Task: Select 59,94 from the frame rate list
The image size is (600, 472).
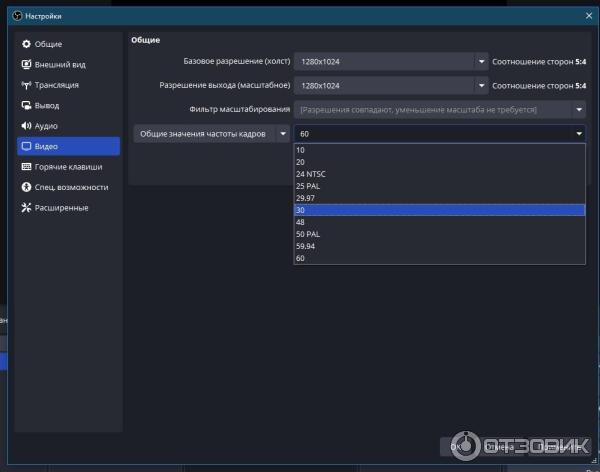Action: click(x=305, y=246)
